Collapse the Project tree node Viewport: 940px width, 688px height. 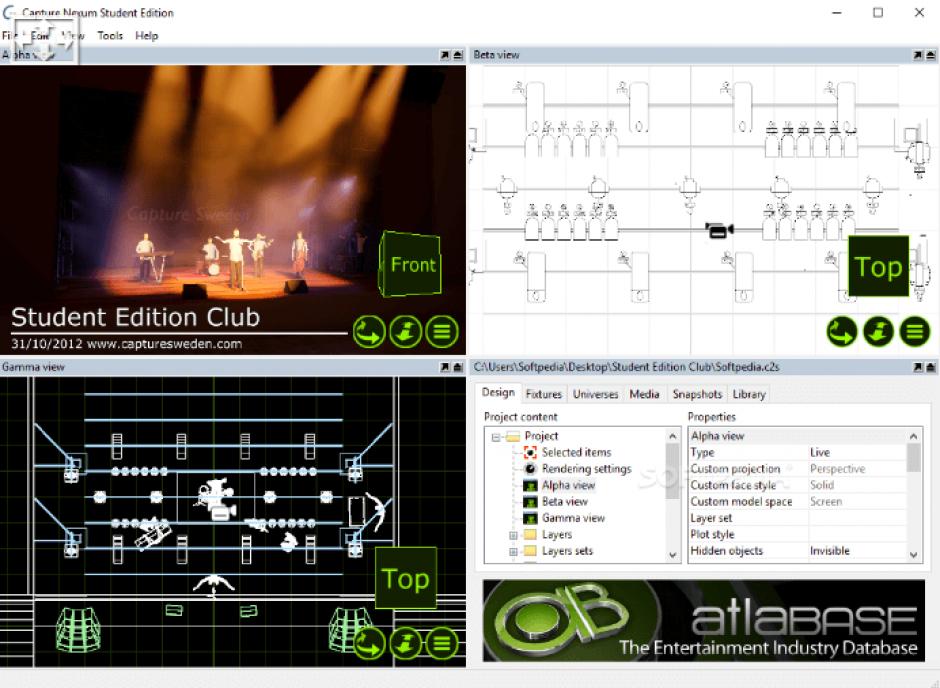[x=496, y=437]
